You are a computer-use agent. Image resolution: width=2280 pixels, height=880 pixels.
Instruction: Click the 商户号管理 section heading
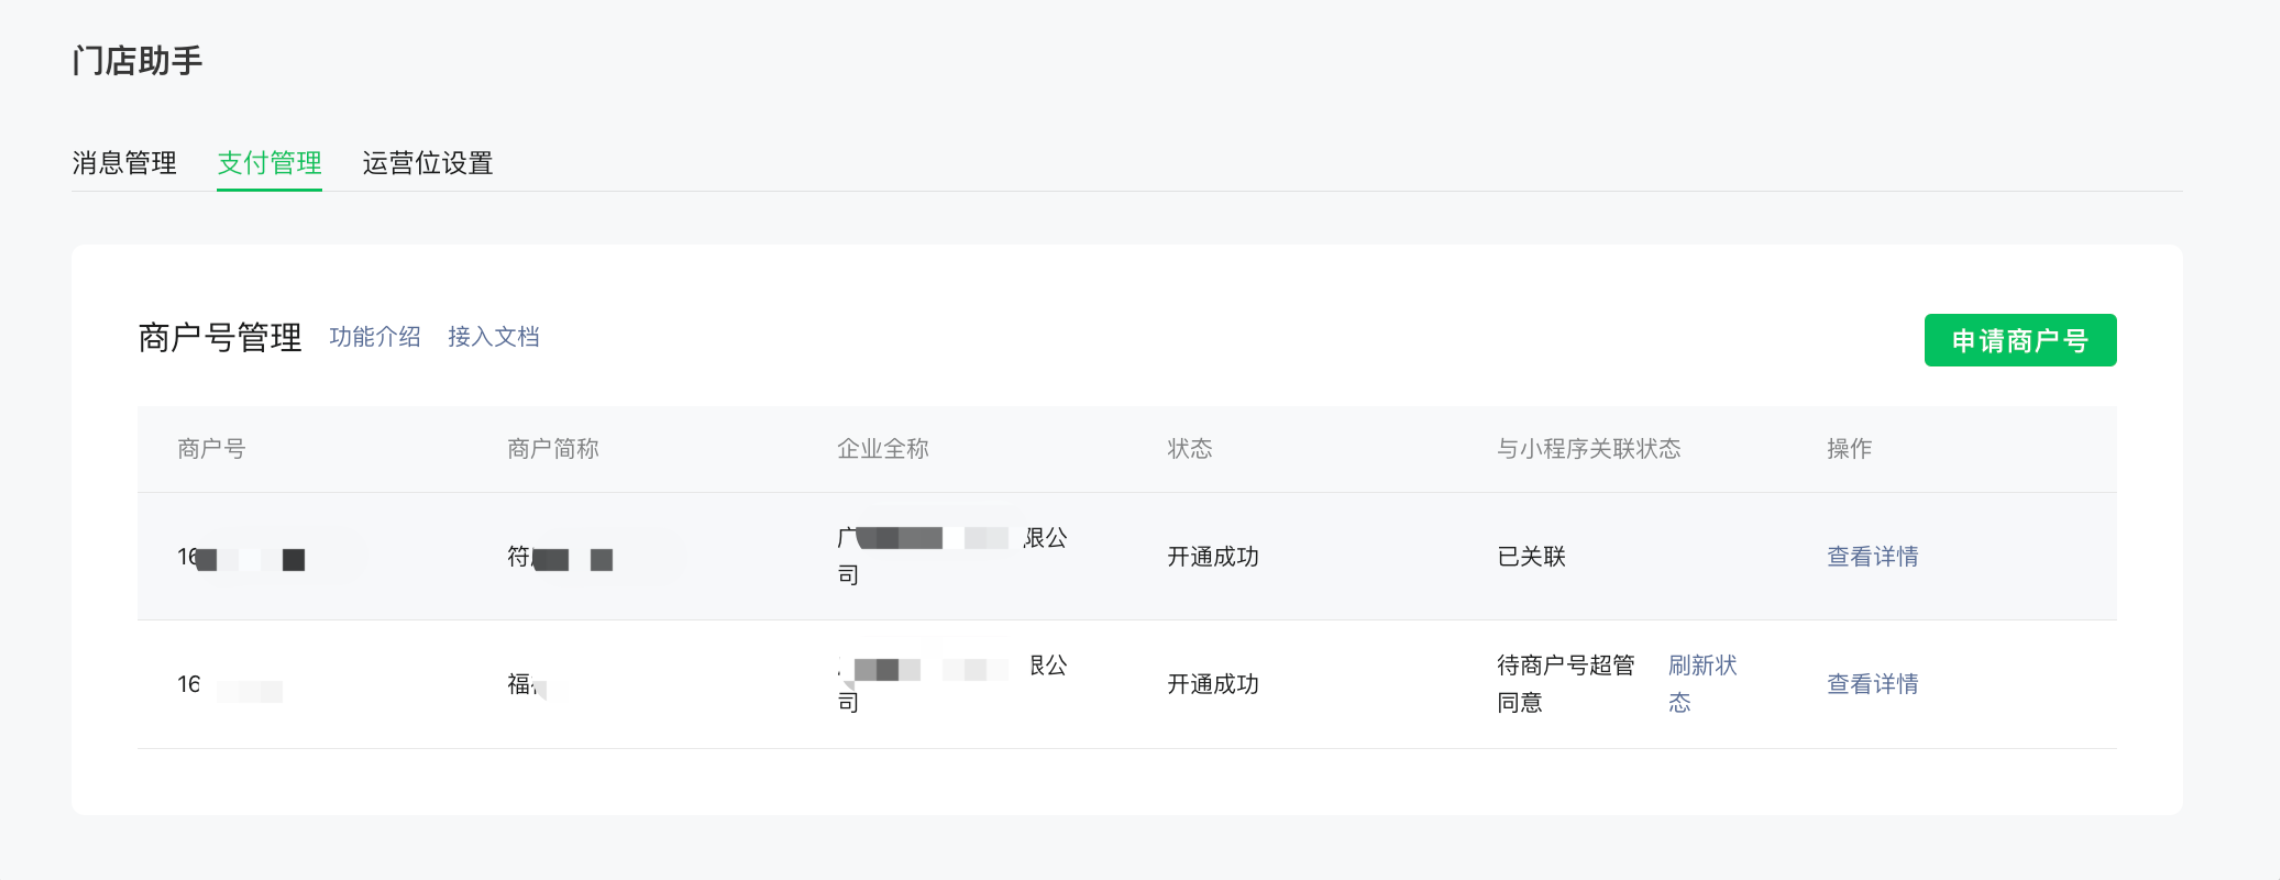pyautogui.click(x=220, y=338)
